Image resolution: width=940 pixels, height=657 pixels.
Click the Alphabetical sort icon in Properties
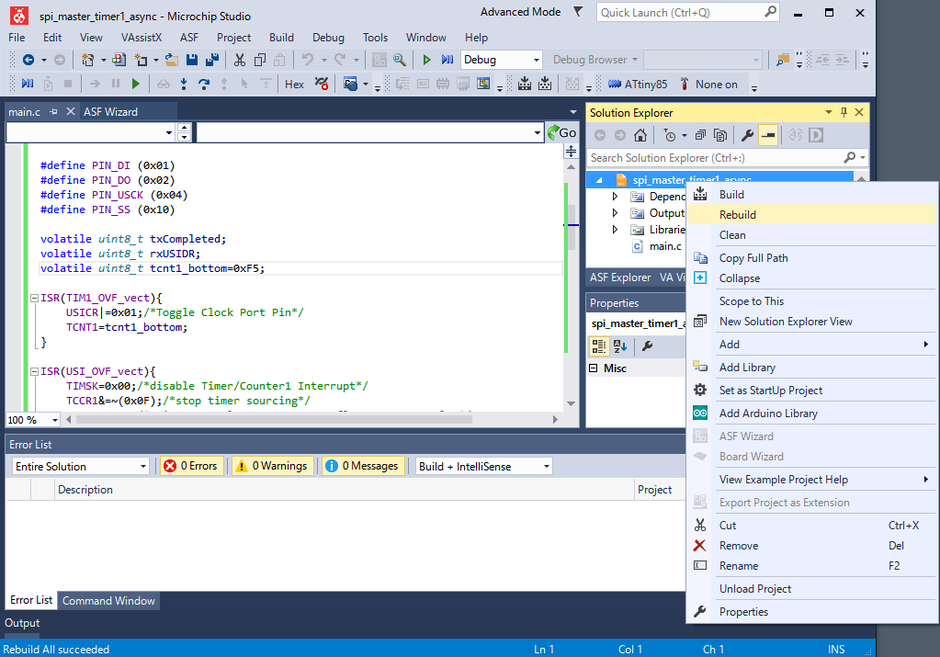620,346
